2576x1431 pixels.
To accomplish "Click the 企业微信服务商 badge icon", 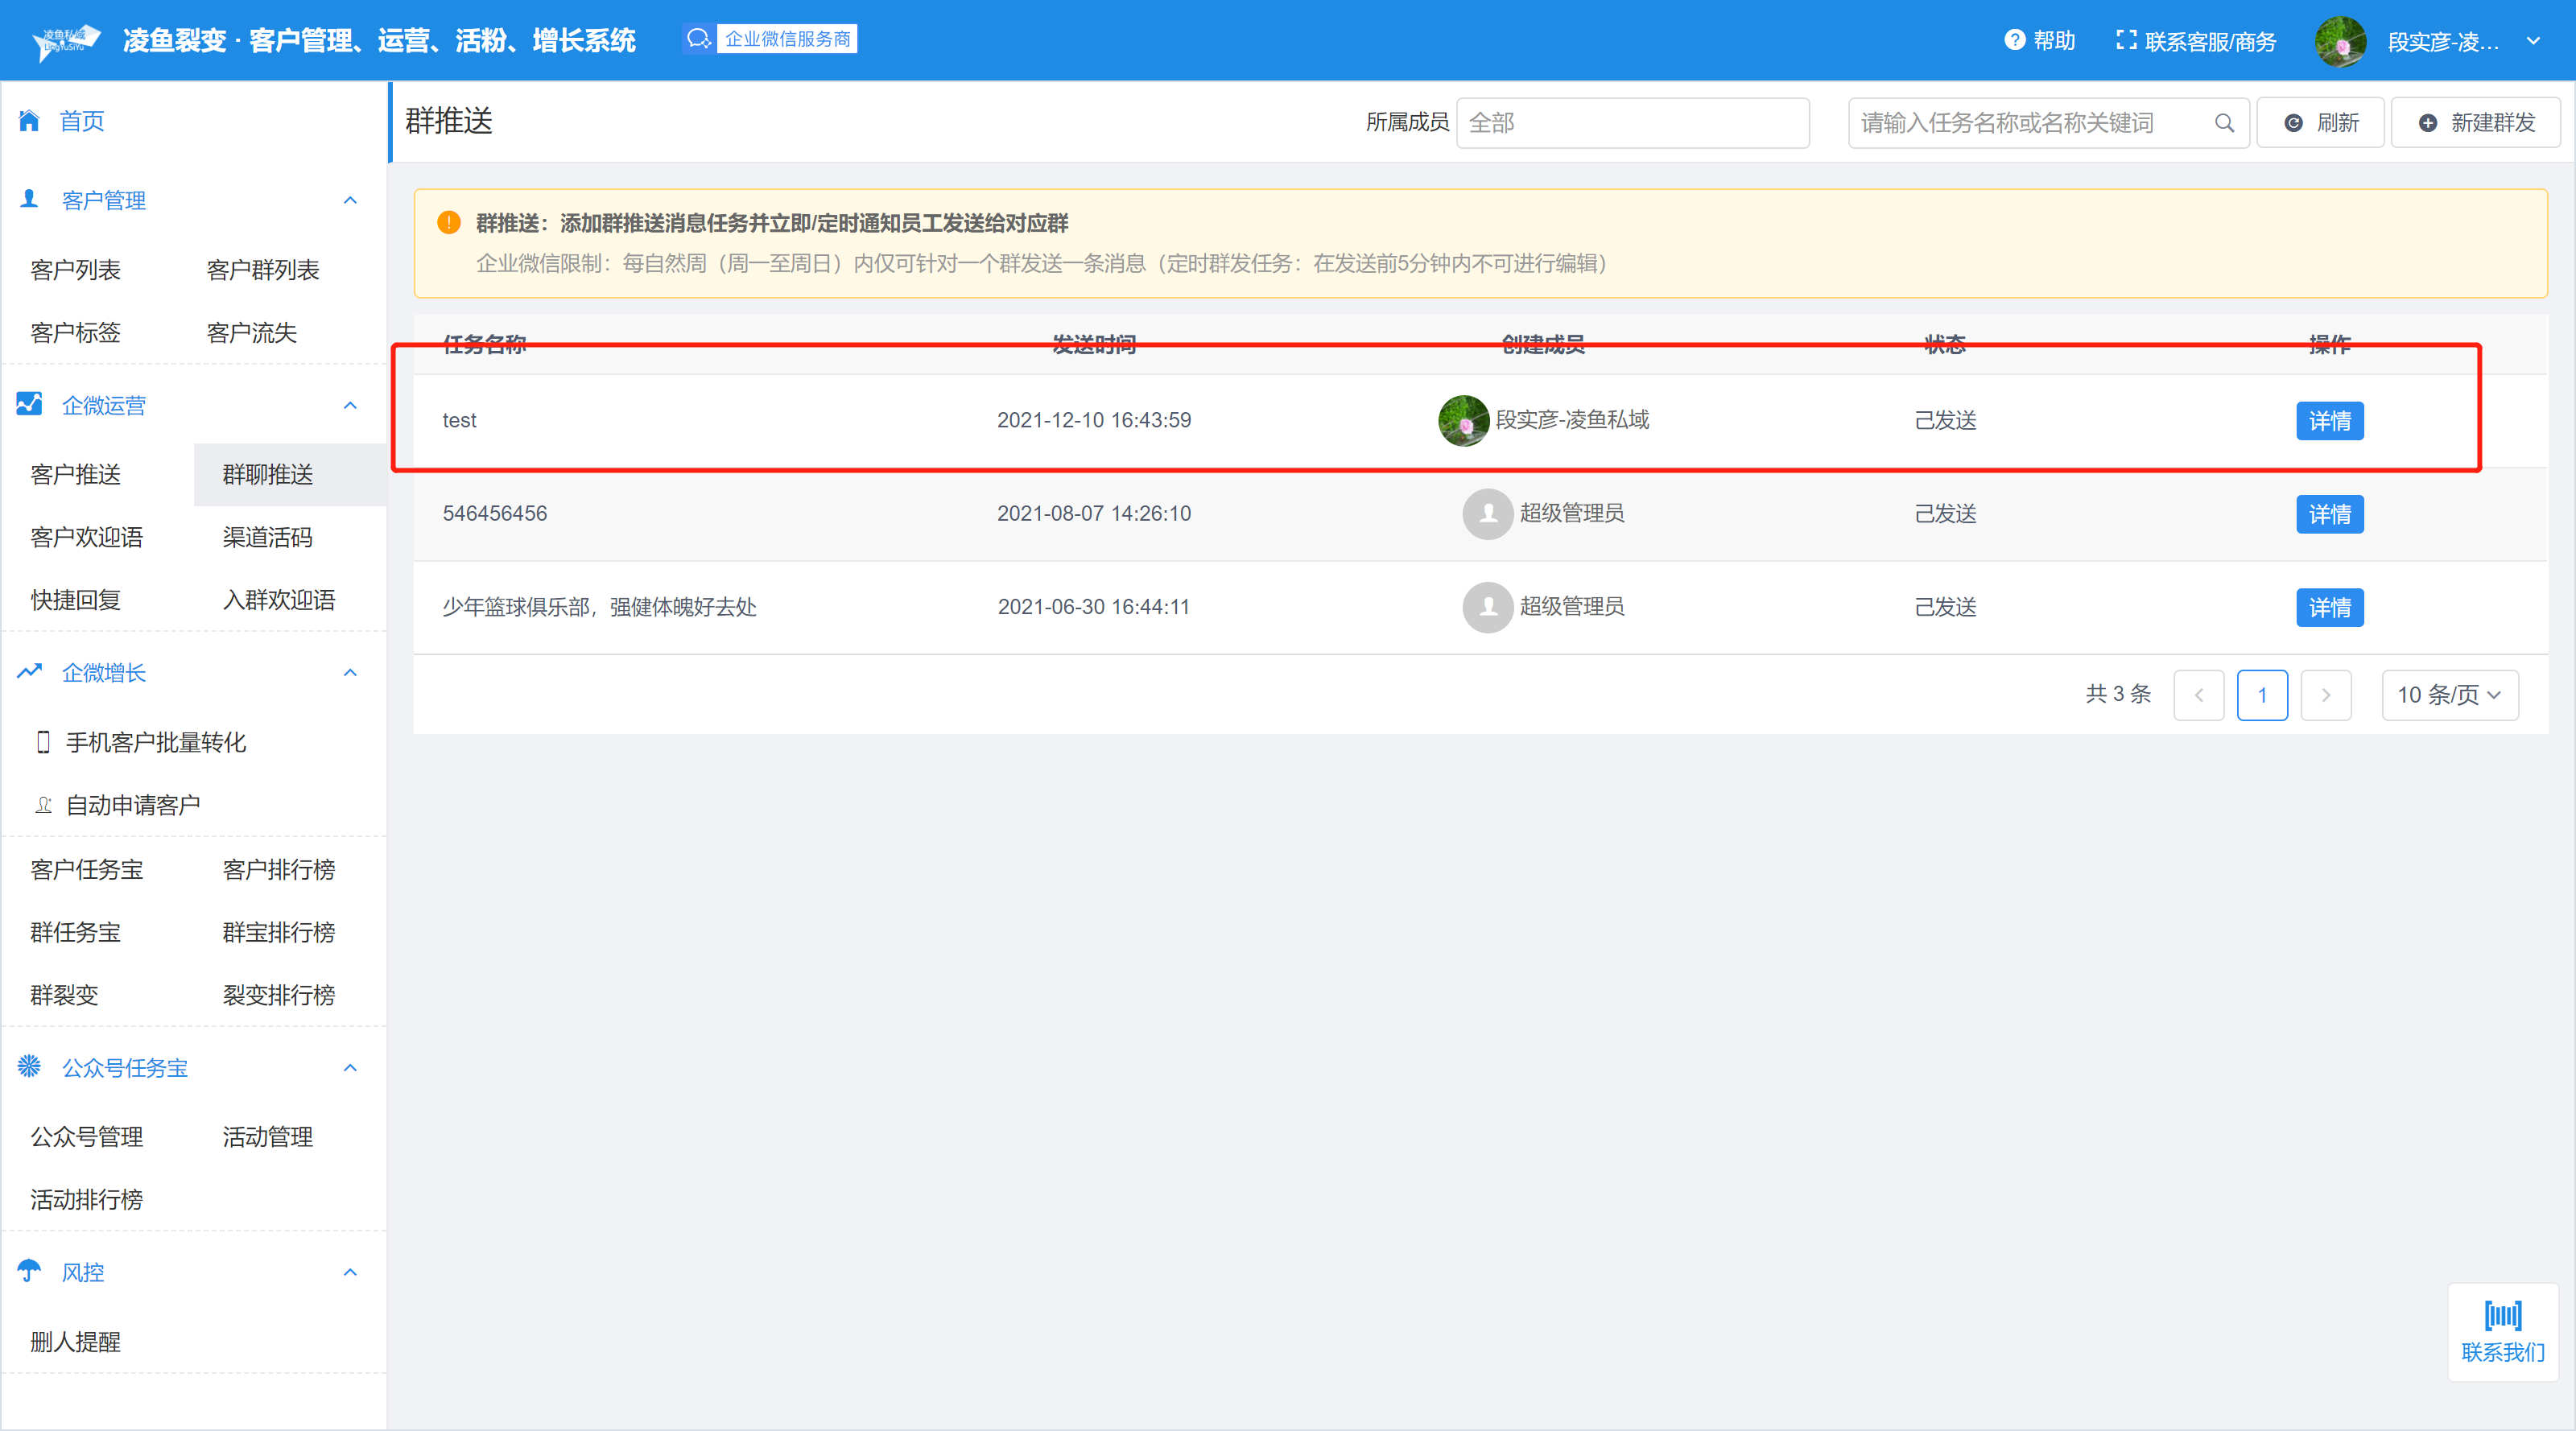I will (x=698, y=39).
